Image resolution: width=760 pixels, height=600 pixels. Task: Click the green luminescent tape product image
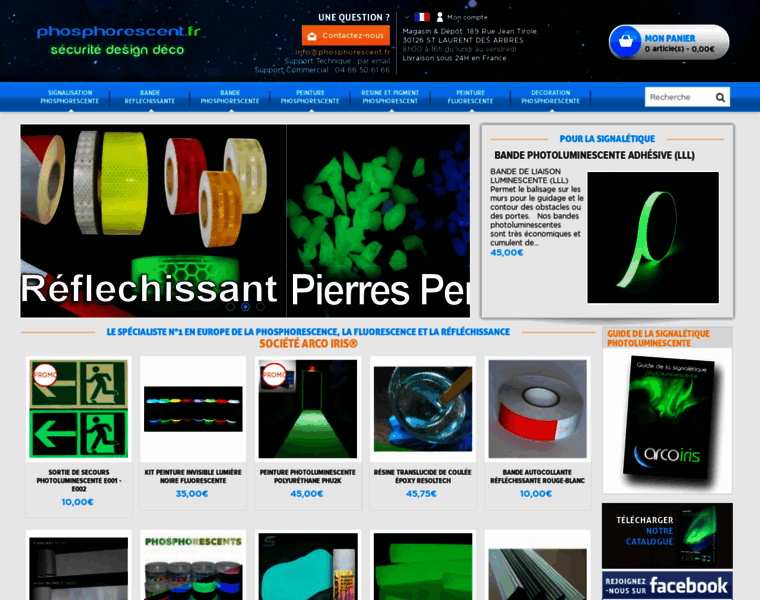pyautogui.click(x=653, y=237)
